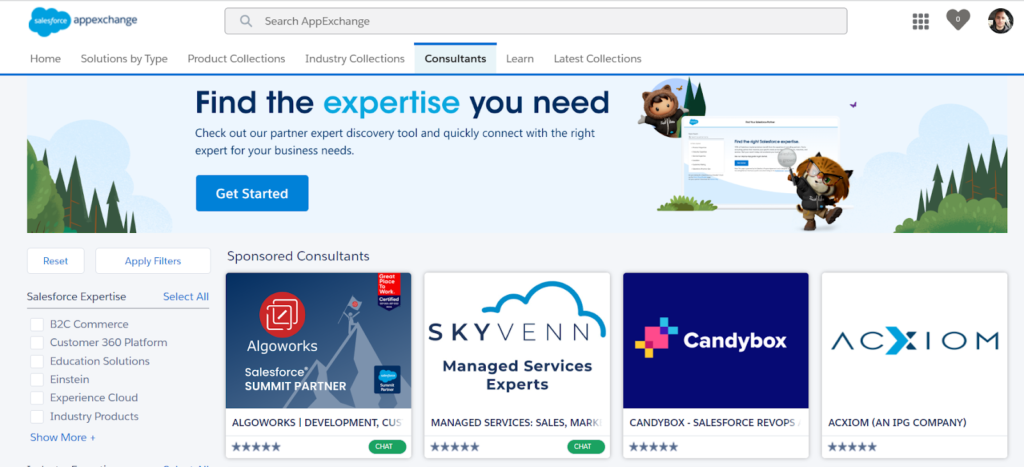Open the favorites heart icon
The image size is (1024, 467).
point(958,20)
